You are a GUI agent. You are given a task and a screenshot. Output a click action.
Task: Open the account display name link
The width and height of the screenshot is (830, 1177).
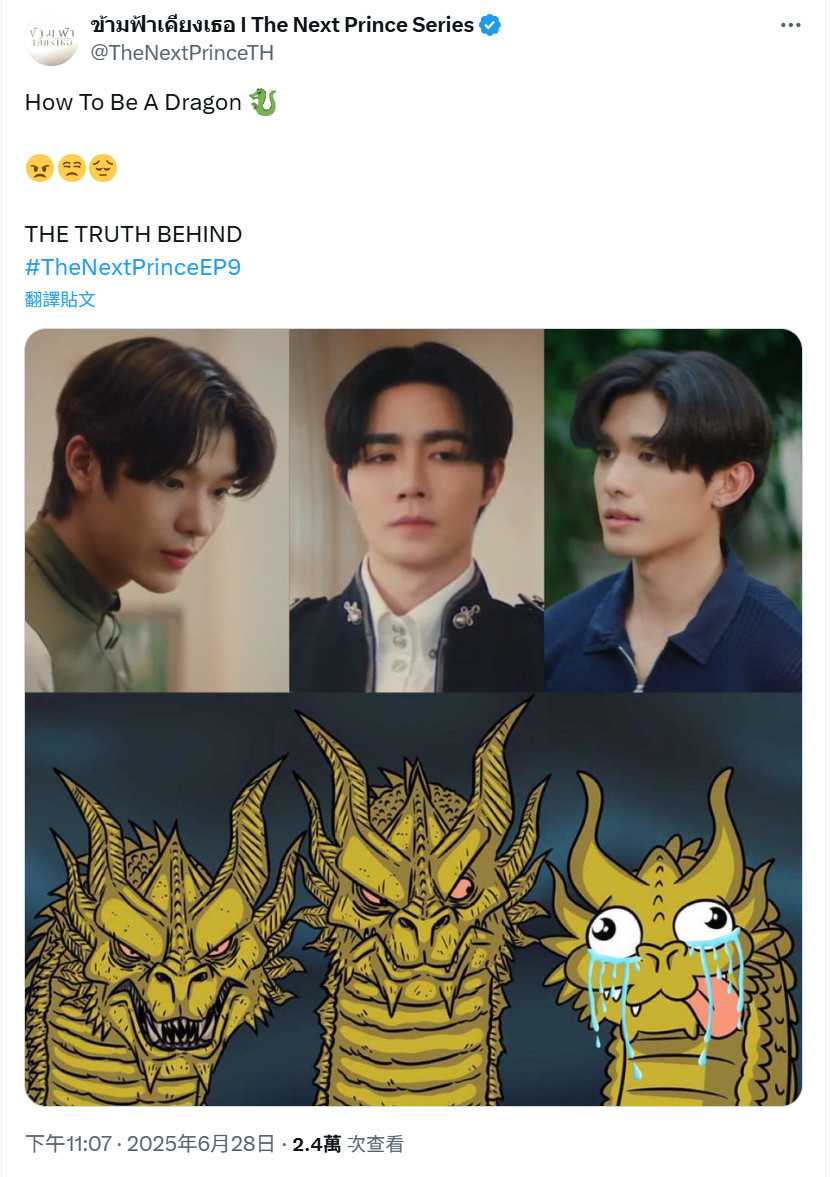click(282, 25)
